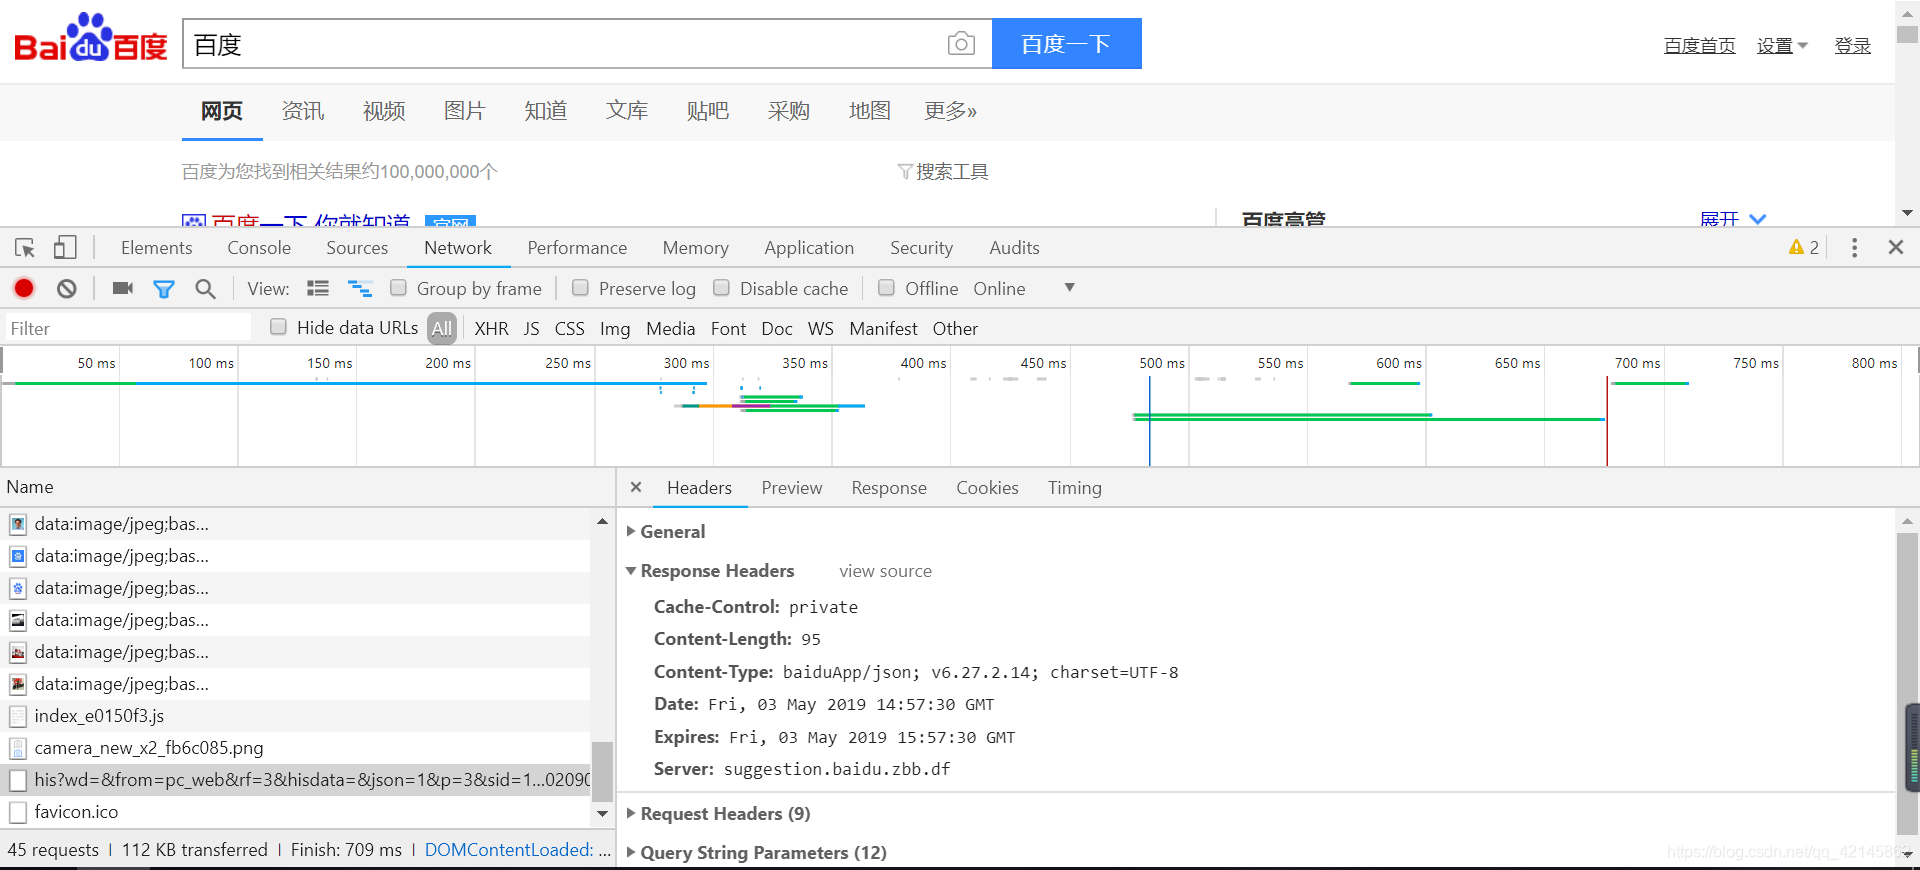Toggle the blue filter funnel icon
This screenshot has height=870, width=1920.
pyautogui.click(x=164, y=289)
